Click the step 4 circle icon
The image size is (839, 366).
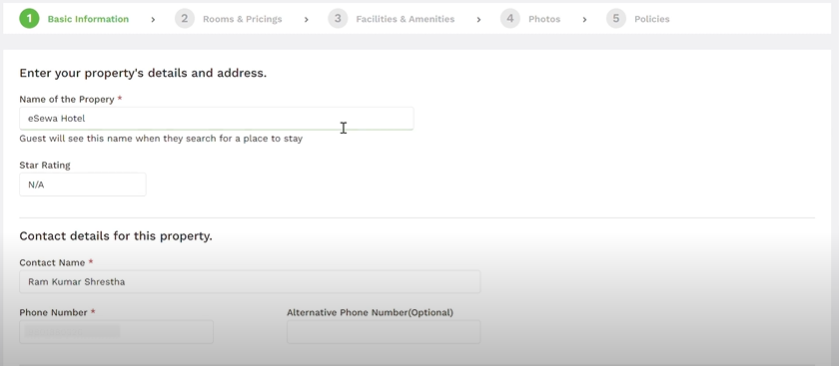coord(510,19)
